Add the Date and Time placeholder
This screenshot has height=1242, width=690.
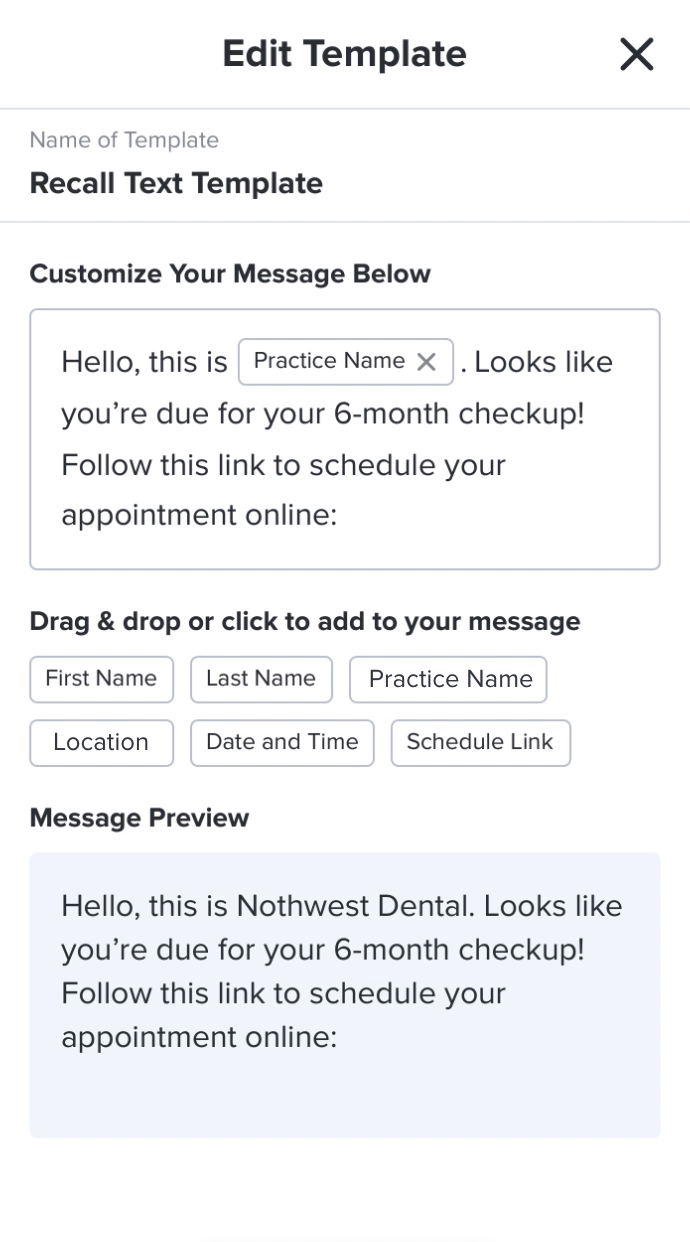click(282, 742)
